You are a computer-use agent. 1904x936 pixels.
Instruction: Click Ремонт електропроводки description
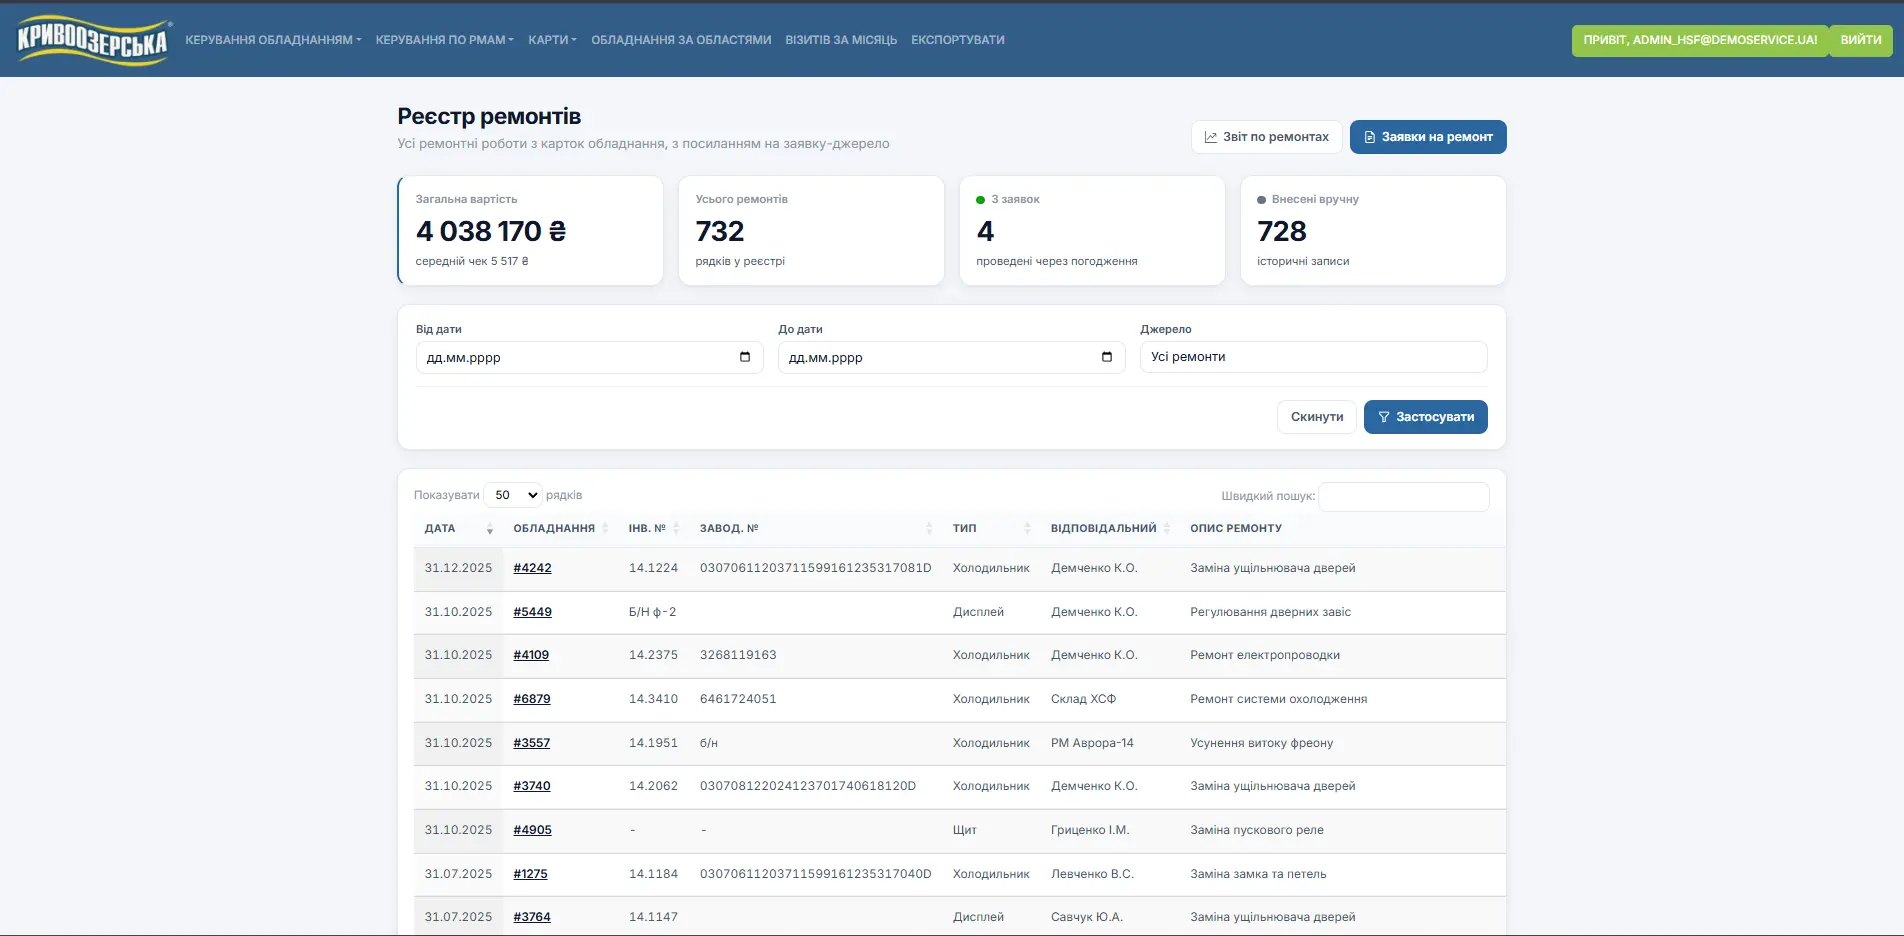point(1265,655)
